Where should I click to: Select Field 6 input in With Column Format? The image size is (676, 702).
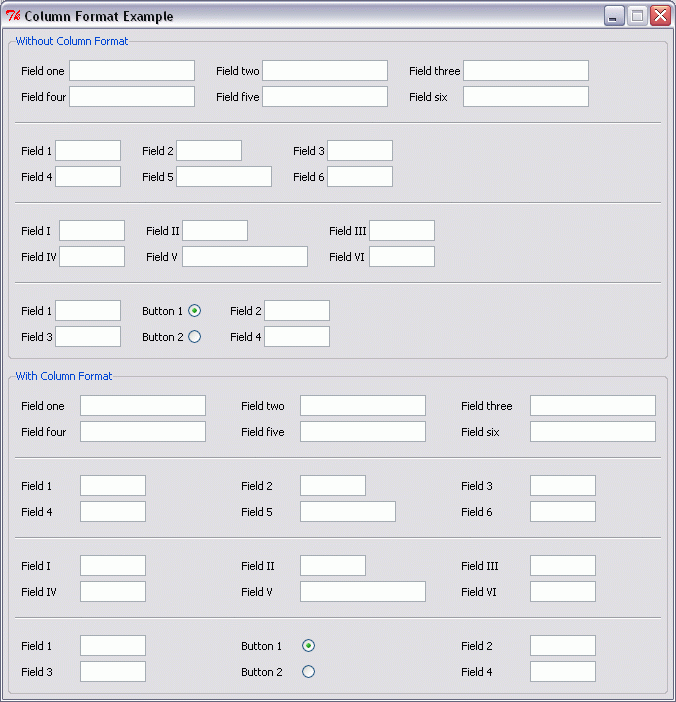click(x=562, y=512)
